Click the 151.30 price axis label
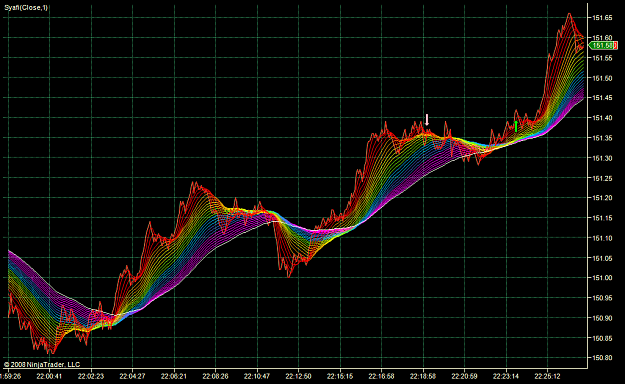 tap(602, 158)
